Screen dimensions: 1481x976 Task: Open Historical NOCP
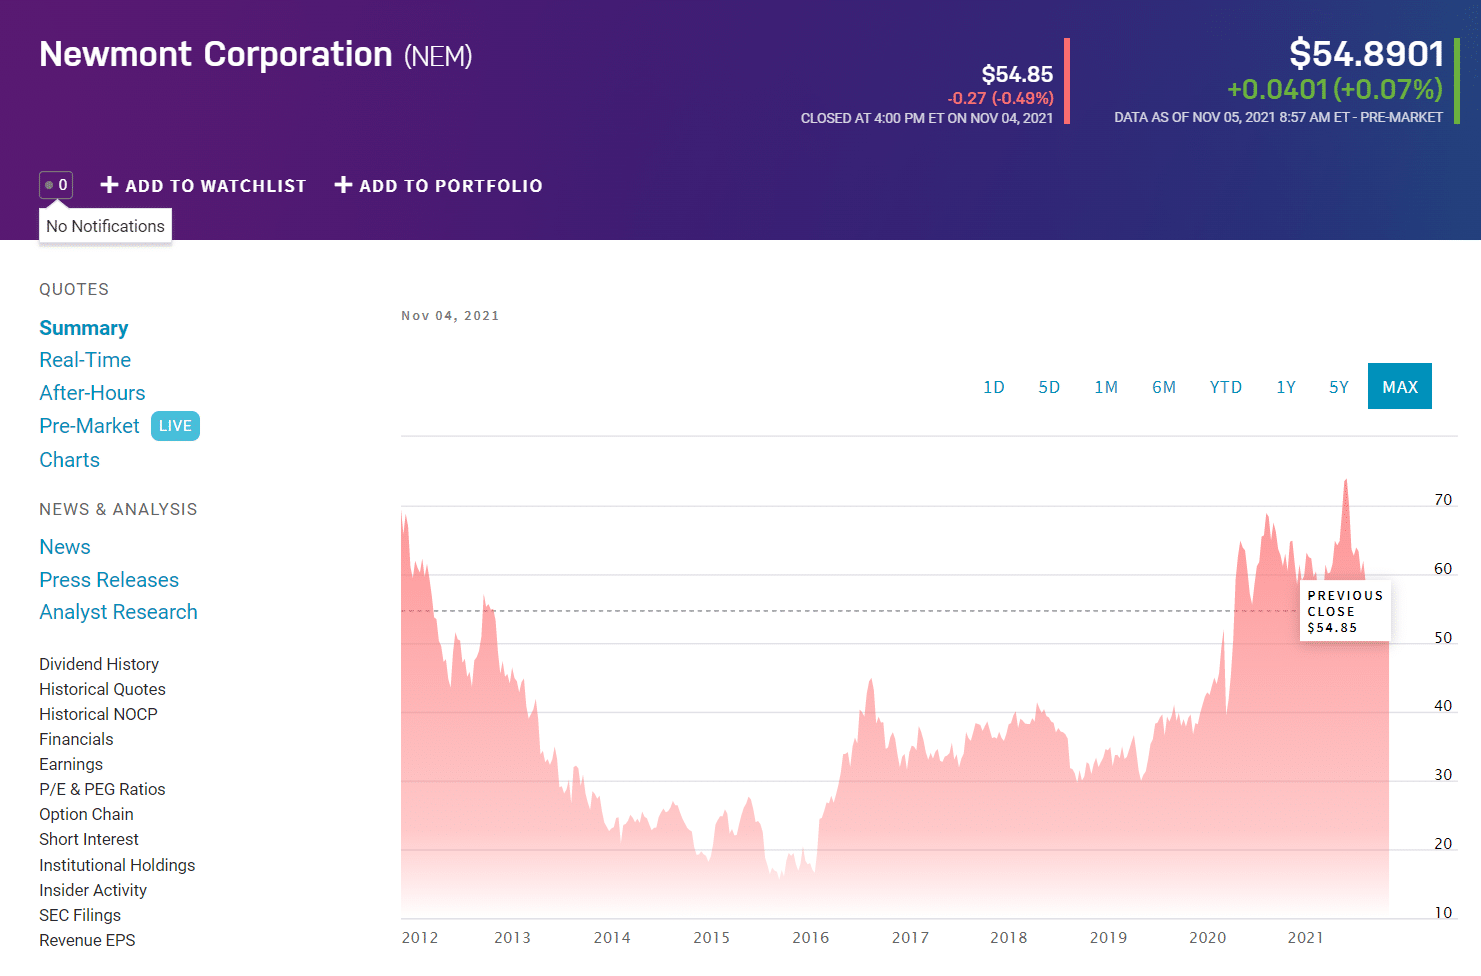(98, 714)
